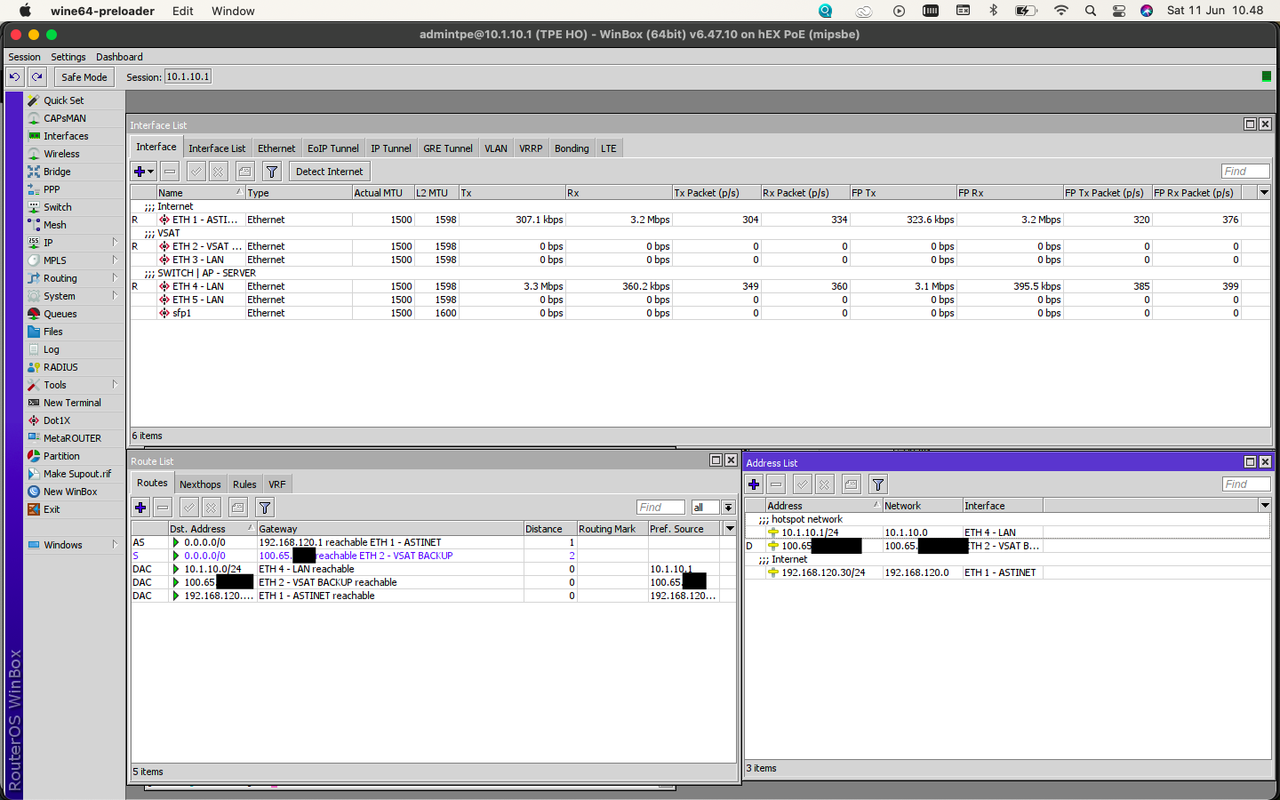The width and height of the screenshot is (1280, 800).
Task: Click filter icon in Interface List
Action: (271, 172)
